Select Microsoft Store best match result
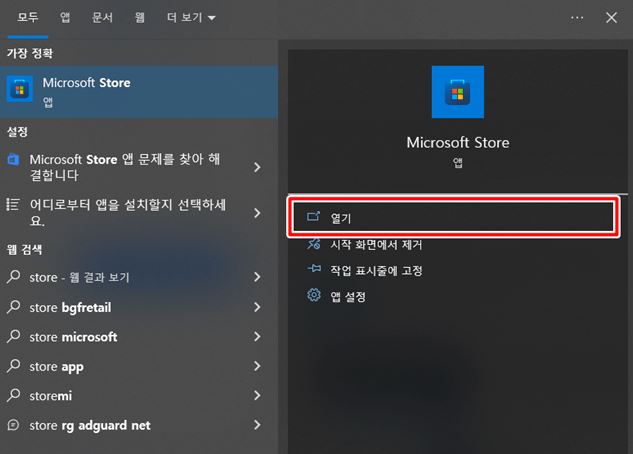This screenshot has height=454, width=633. pos(139,92)
